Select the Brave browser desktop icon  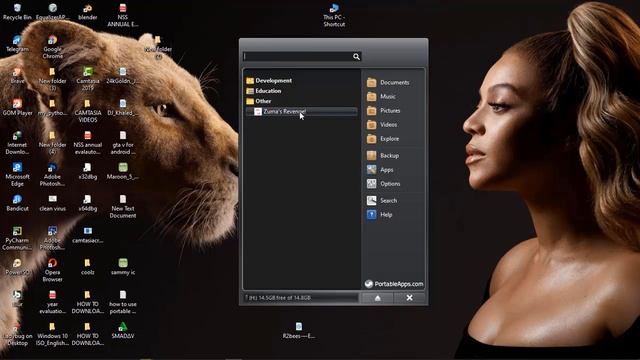[x=17, y=76]
